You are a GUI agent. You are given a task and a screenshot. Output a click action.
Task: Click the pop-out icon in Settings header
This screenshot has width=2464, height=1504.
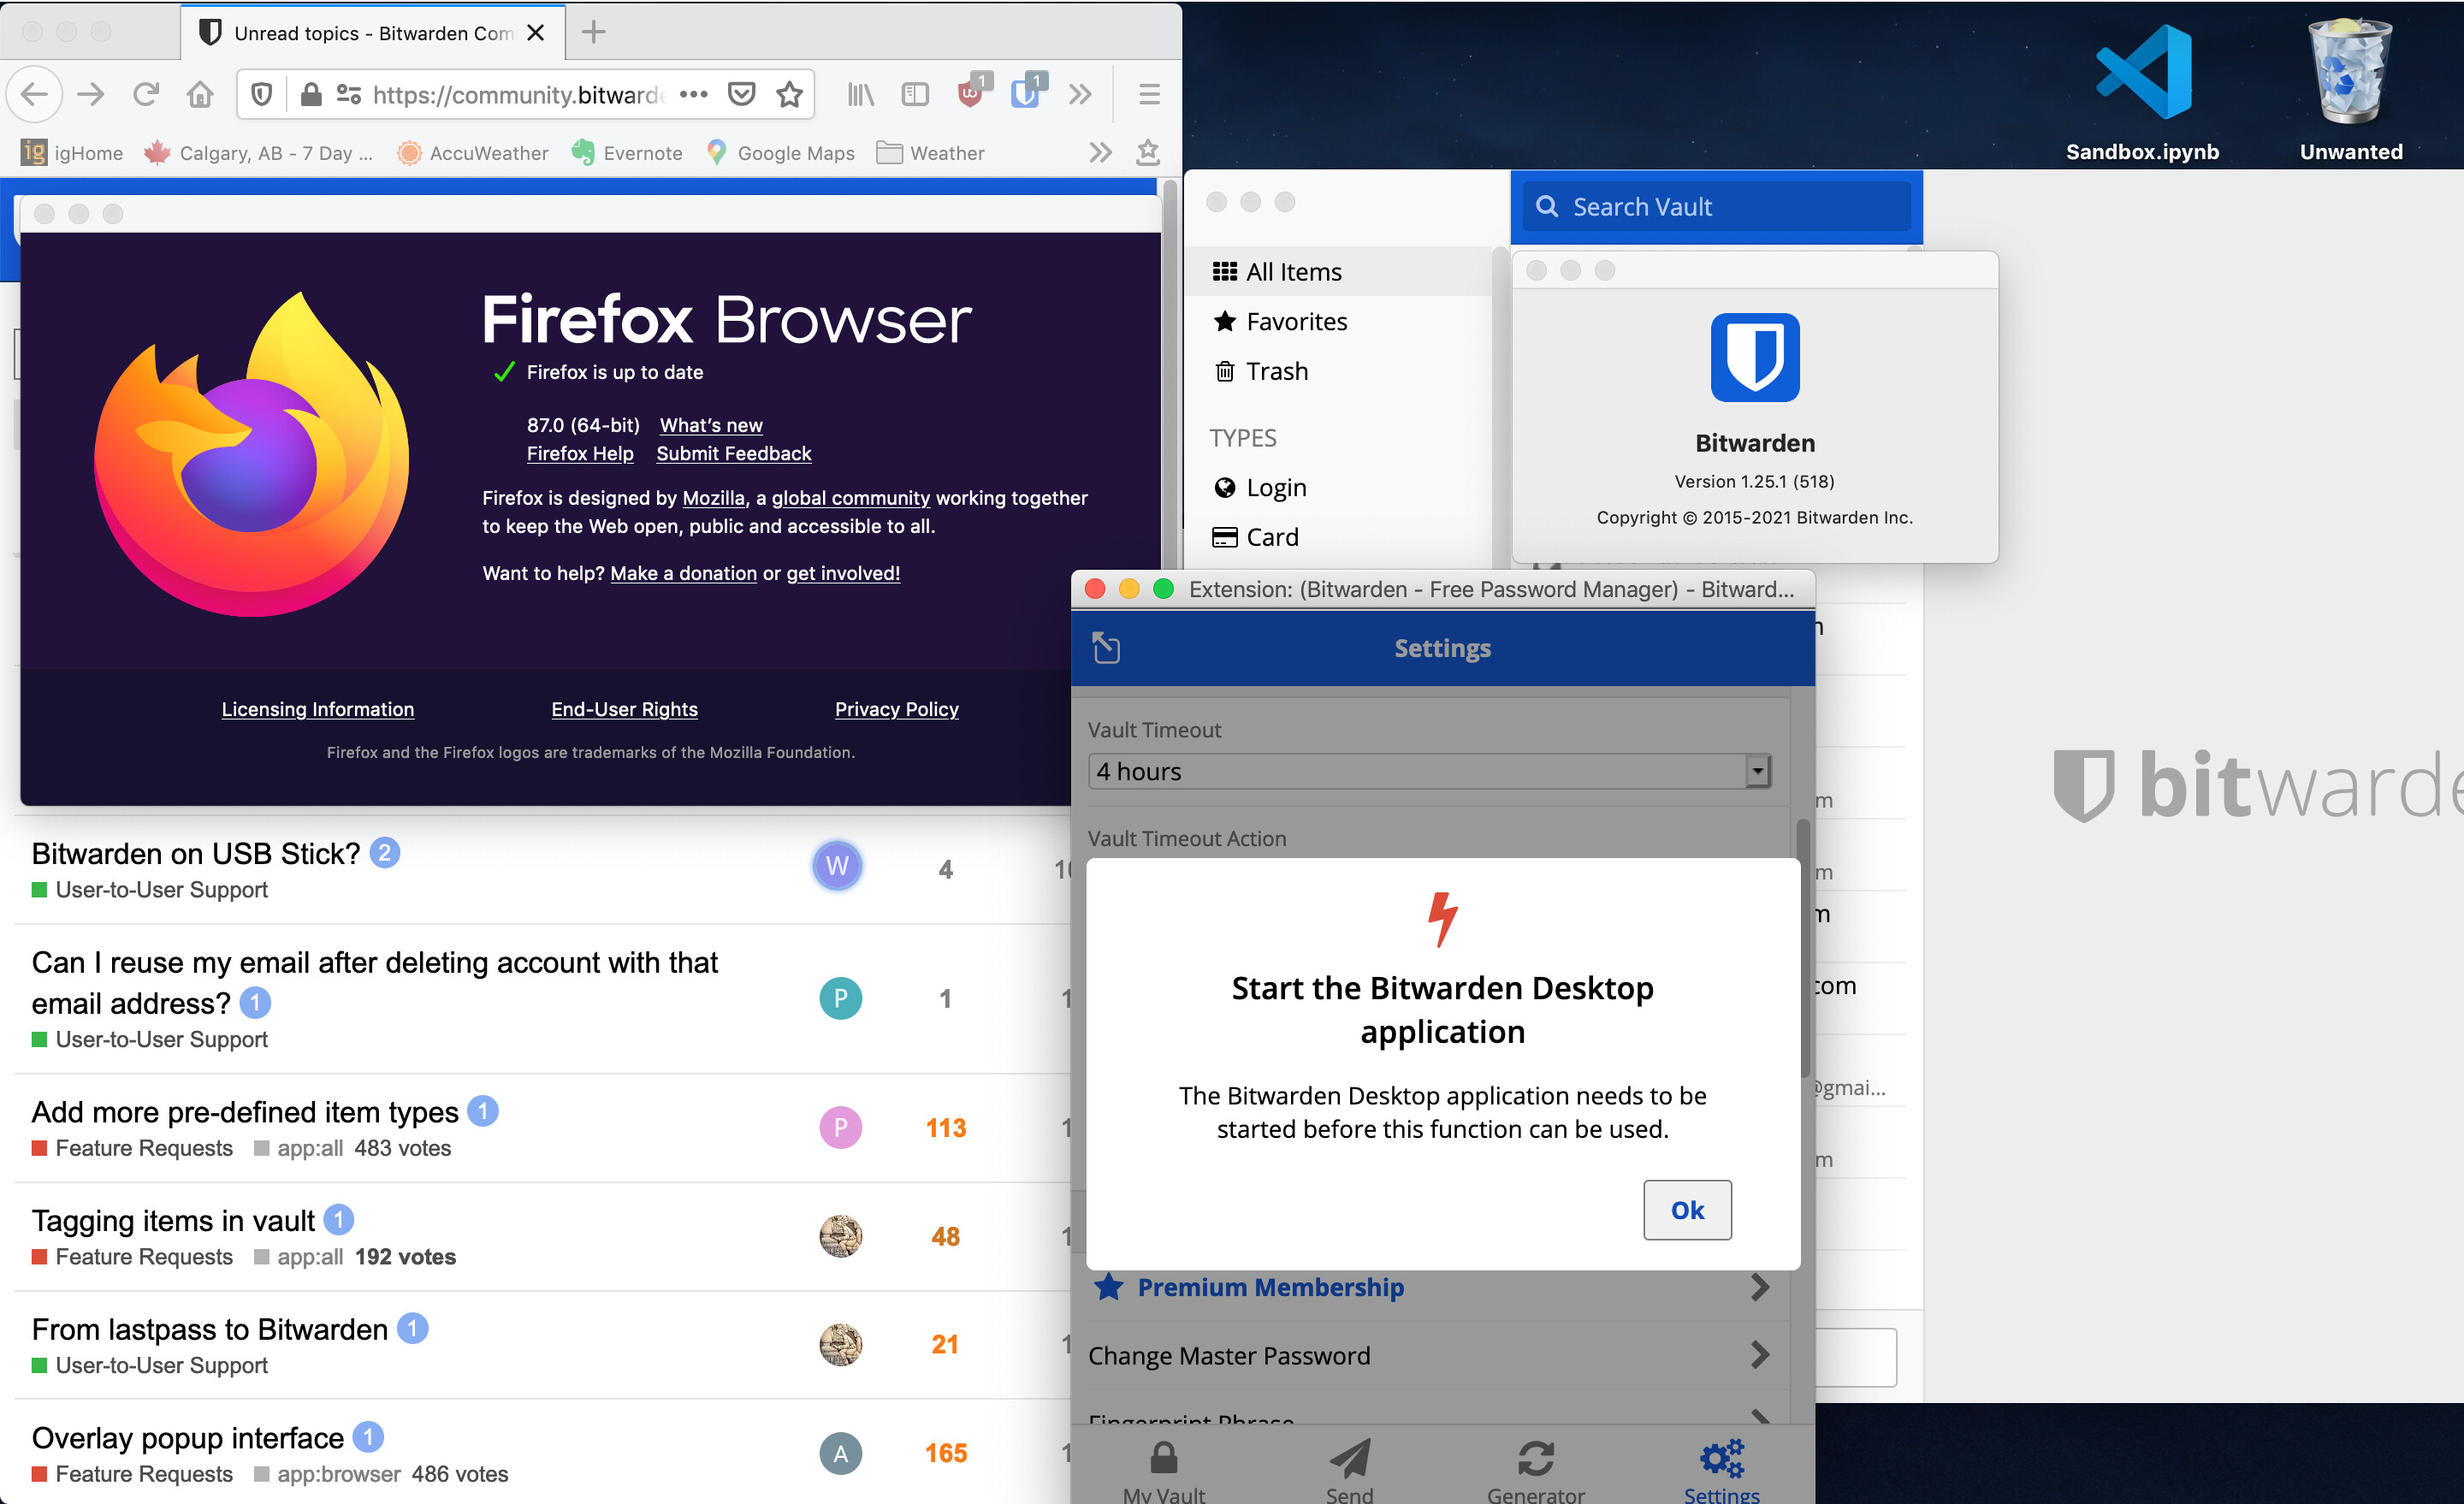[x=1106, y=648]
